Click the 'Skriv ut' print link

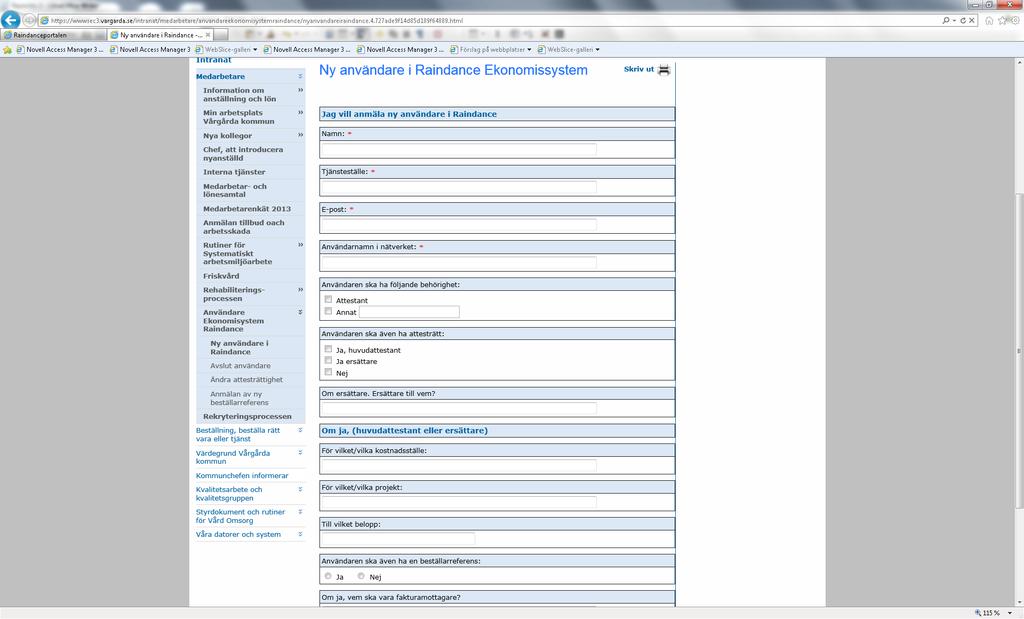[x=639, y=69]
